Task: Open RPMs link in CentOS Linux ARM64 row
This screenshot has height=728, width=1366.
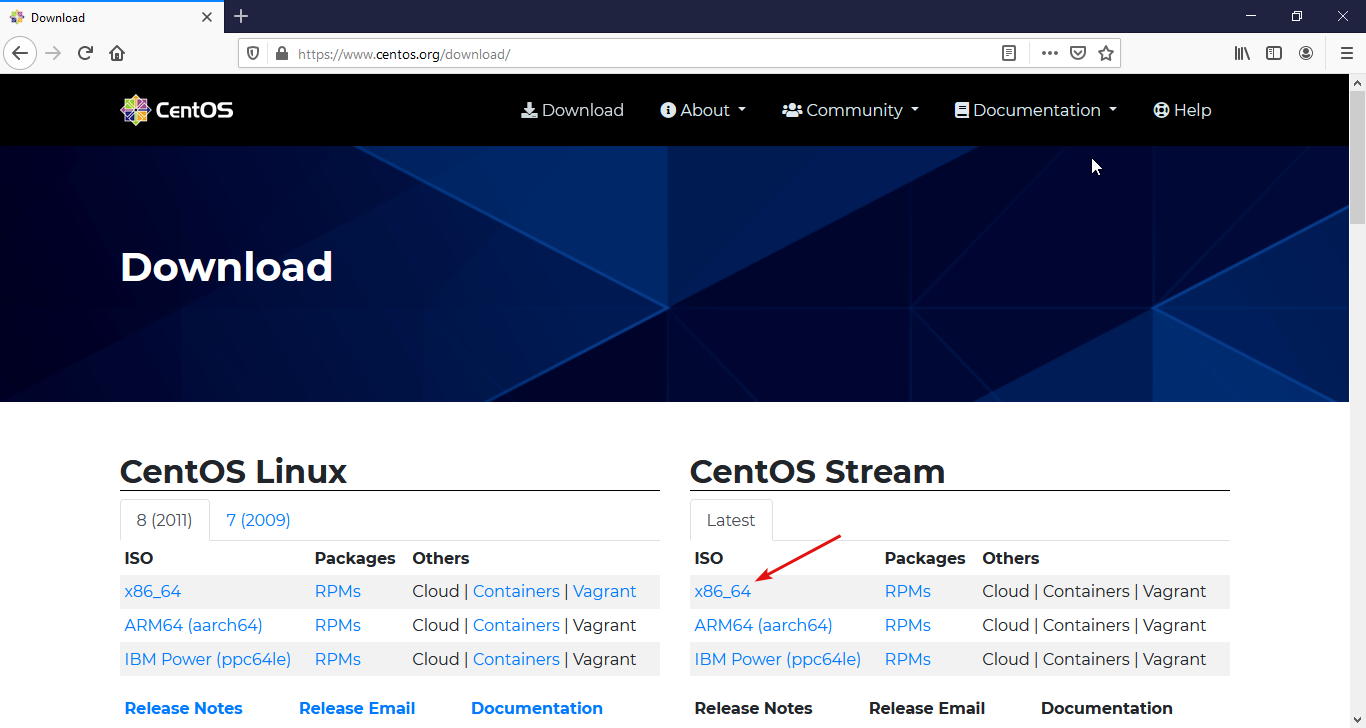Action: (338, 625)
